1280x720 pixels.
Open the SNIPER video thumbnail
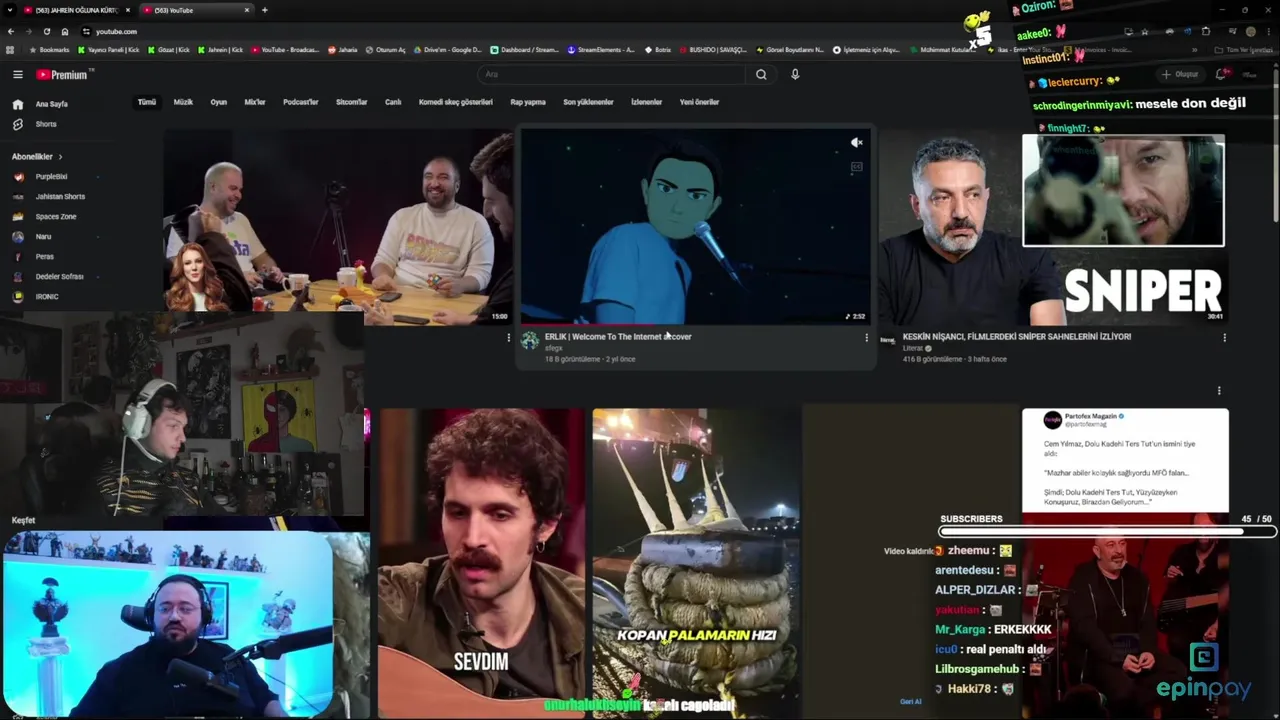(x=1053, y=227)
